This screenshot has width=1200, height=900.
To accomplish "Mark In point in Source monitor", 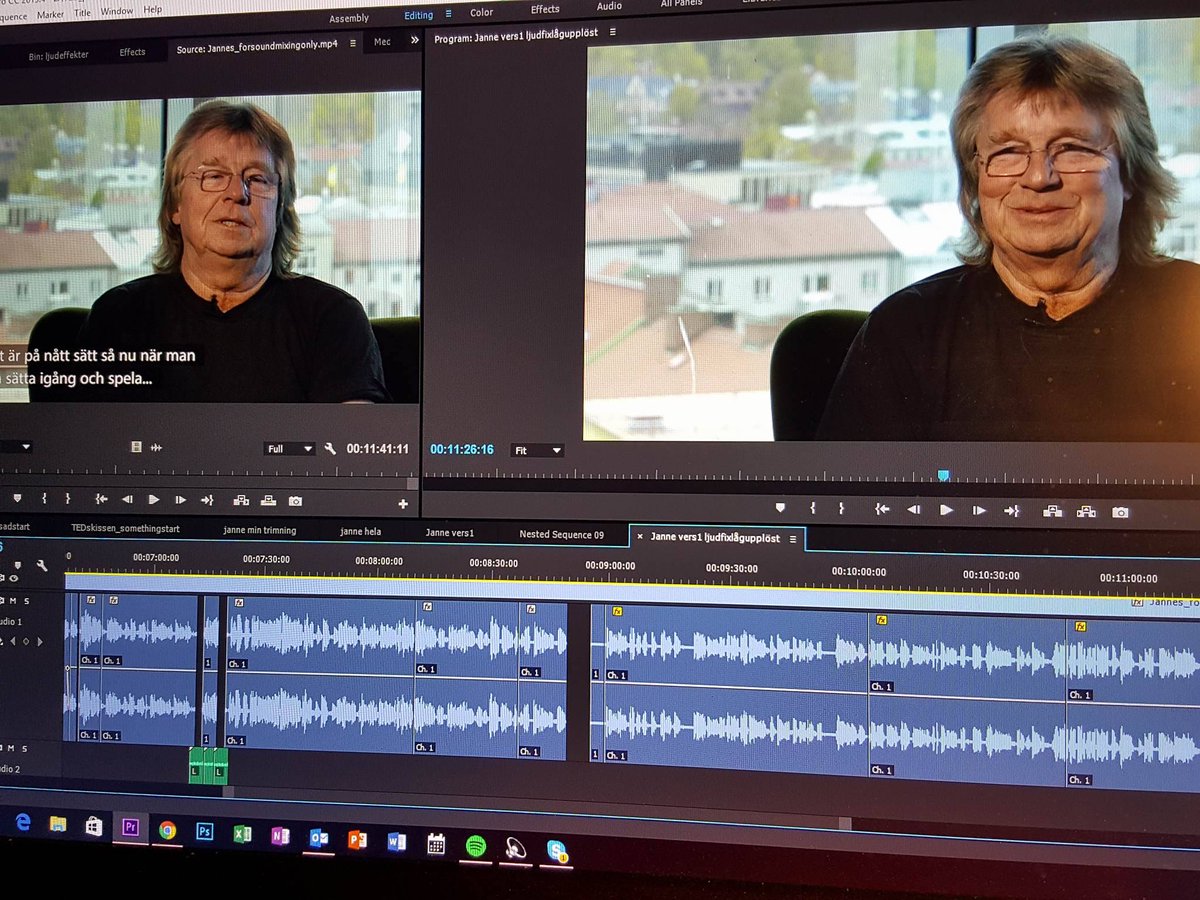I will coord(44,498).
